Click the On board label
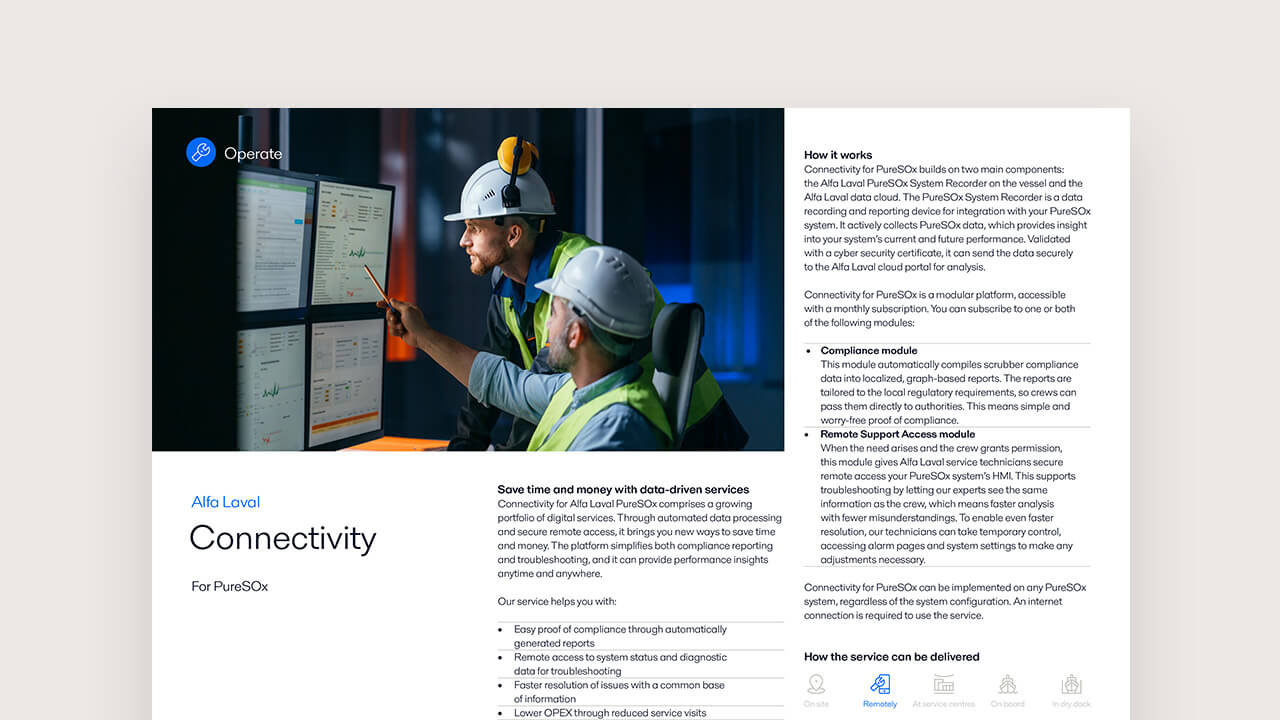 (x=1008, y=705)
